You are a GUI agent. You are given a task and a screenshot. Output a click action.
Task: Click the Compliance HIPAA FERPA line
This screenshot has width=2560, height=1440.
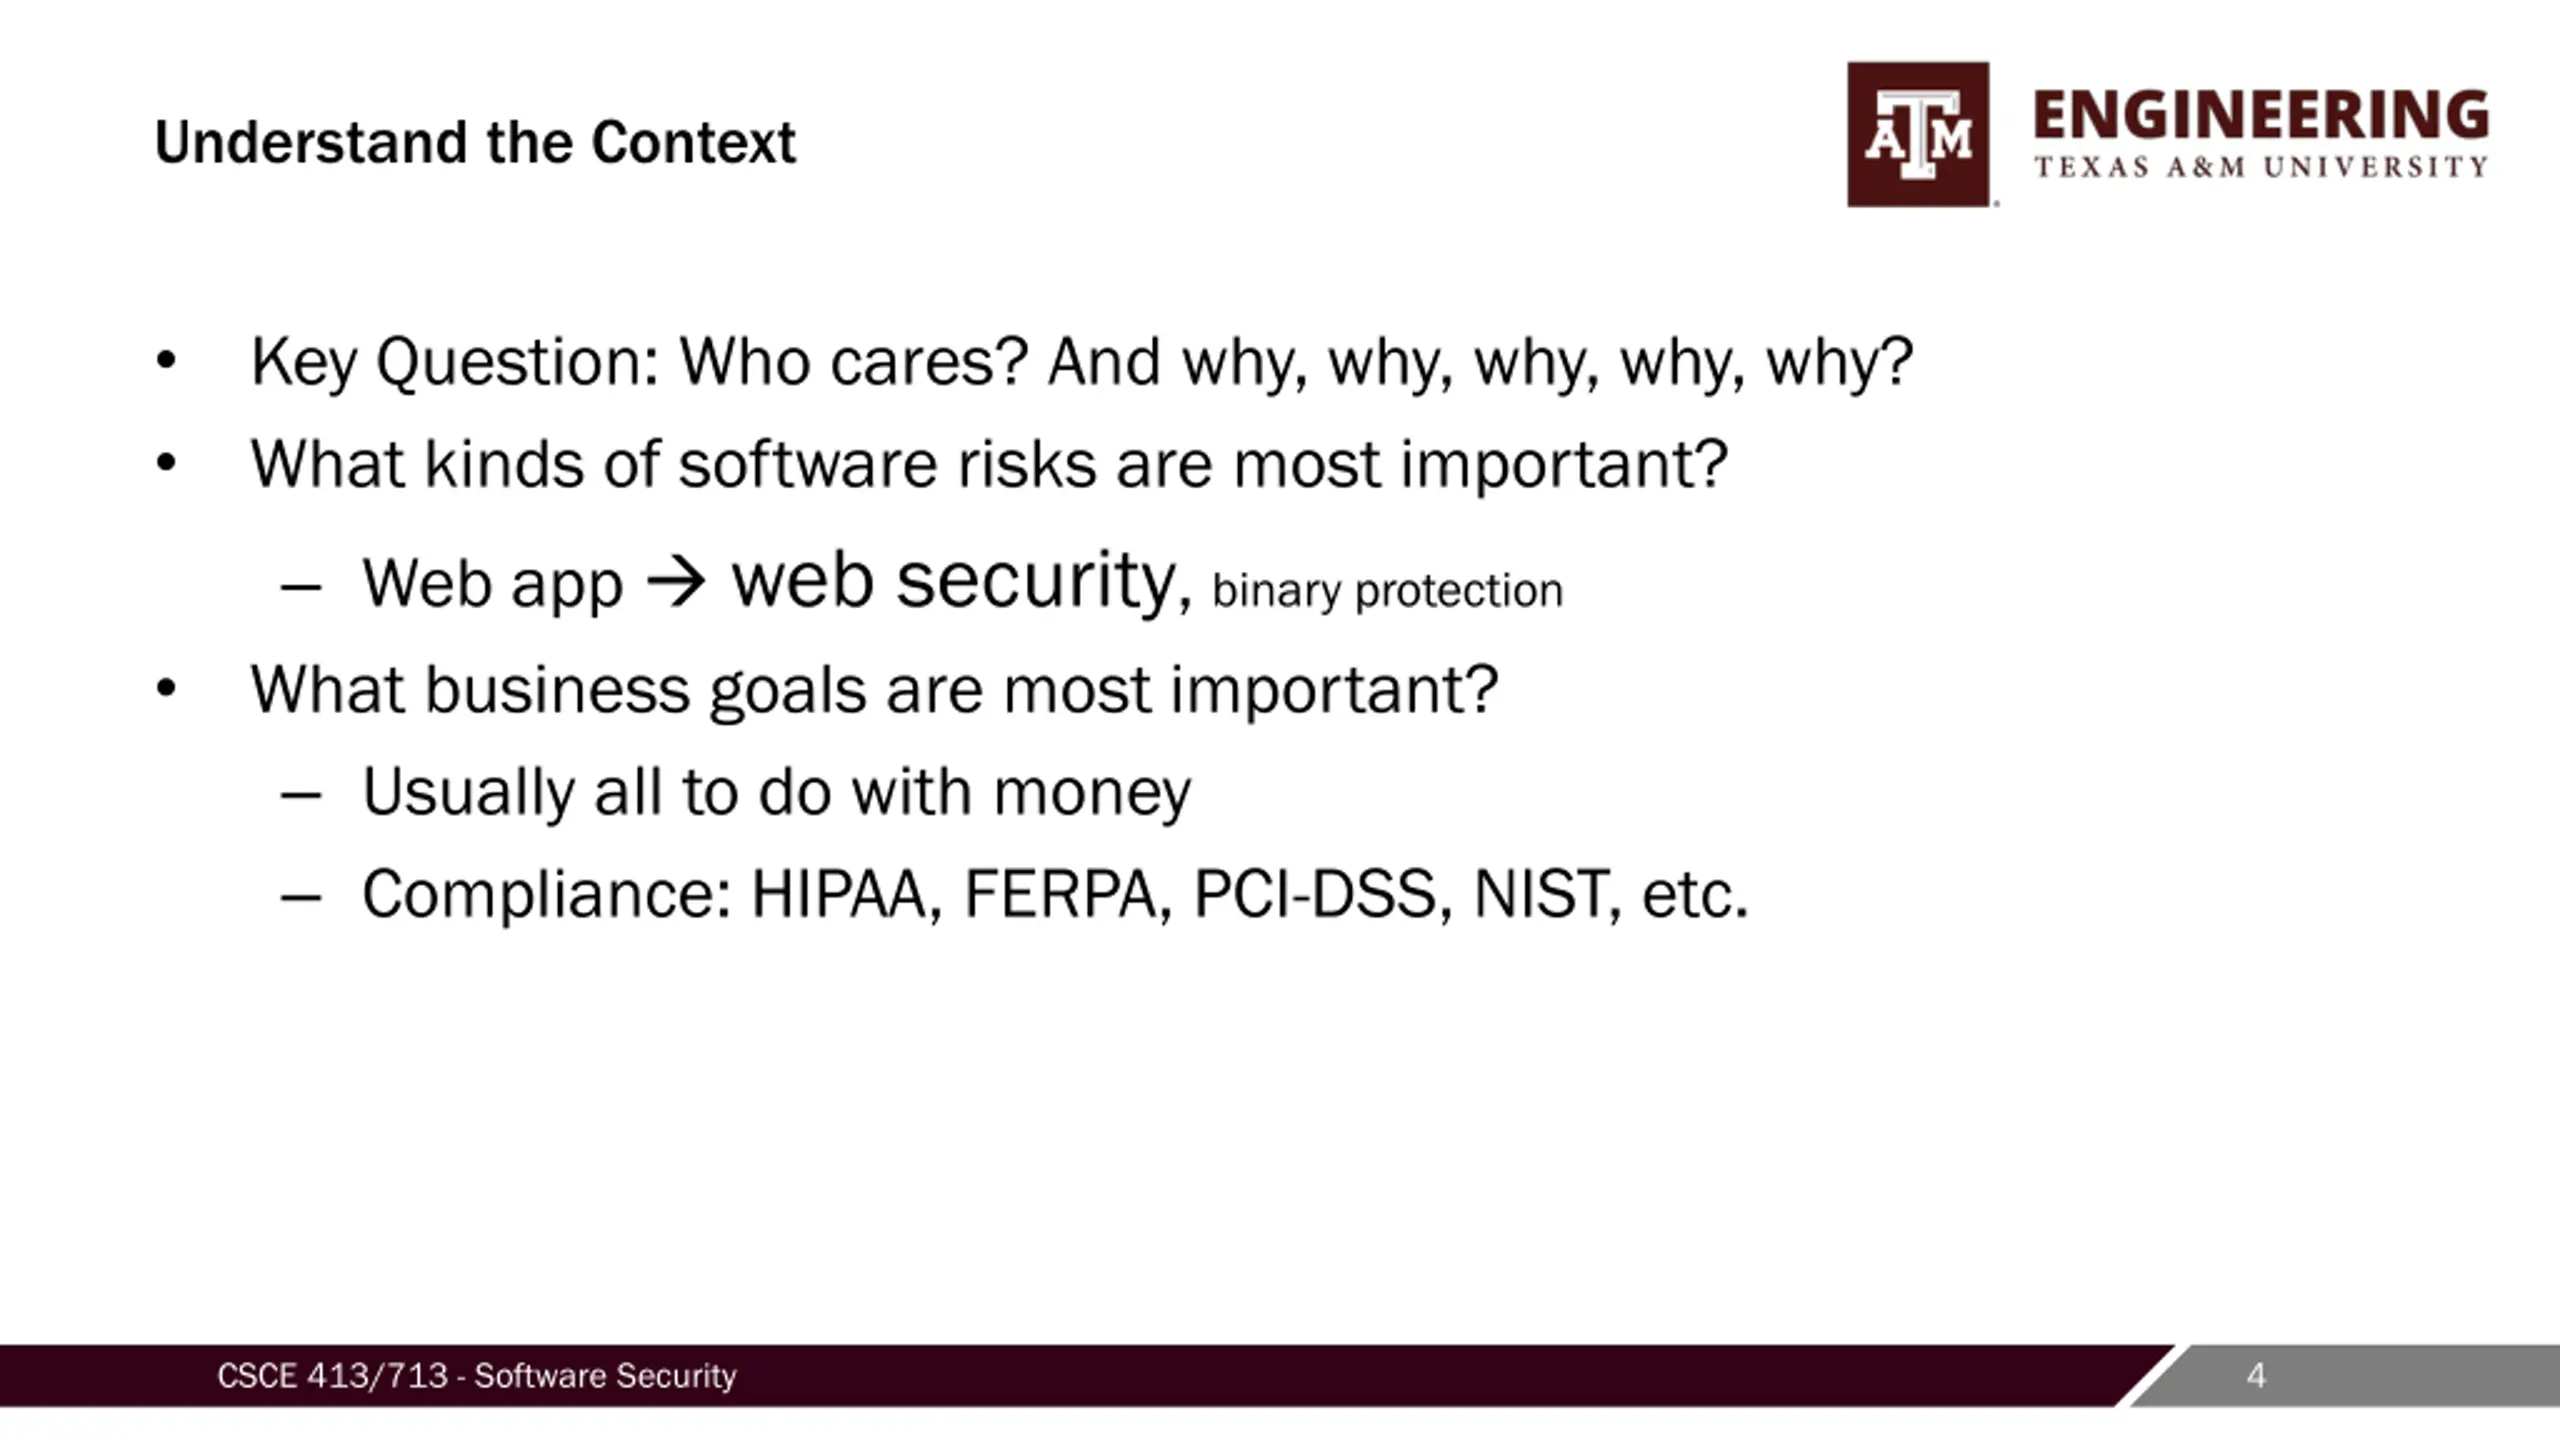coord(1055,894)
